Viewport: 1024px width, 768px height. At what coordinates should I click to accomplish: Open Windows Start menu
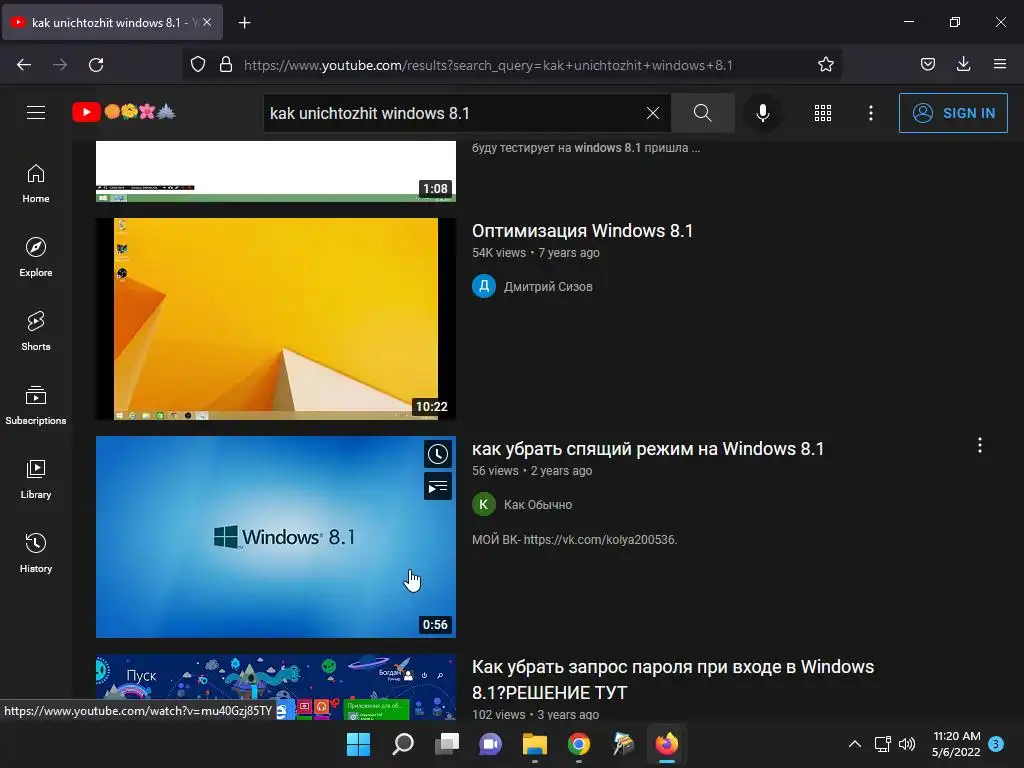pyautogui.click(x=358, y=744)
